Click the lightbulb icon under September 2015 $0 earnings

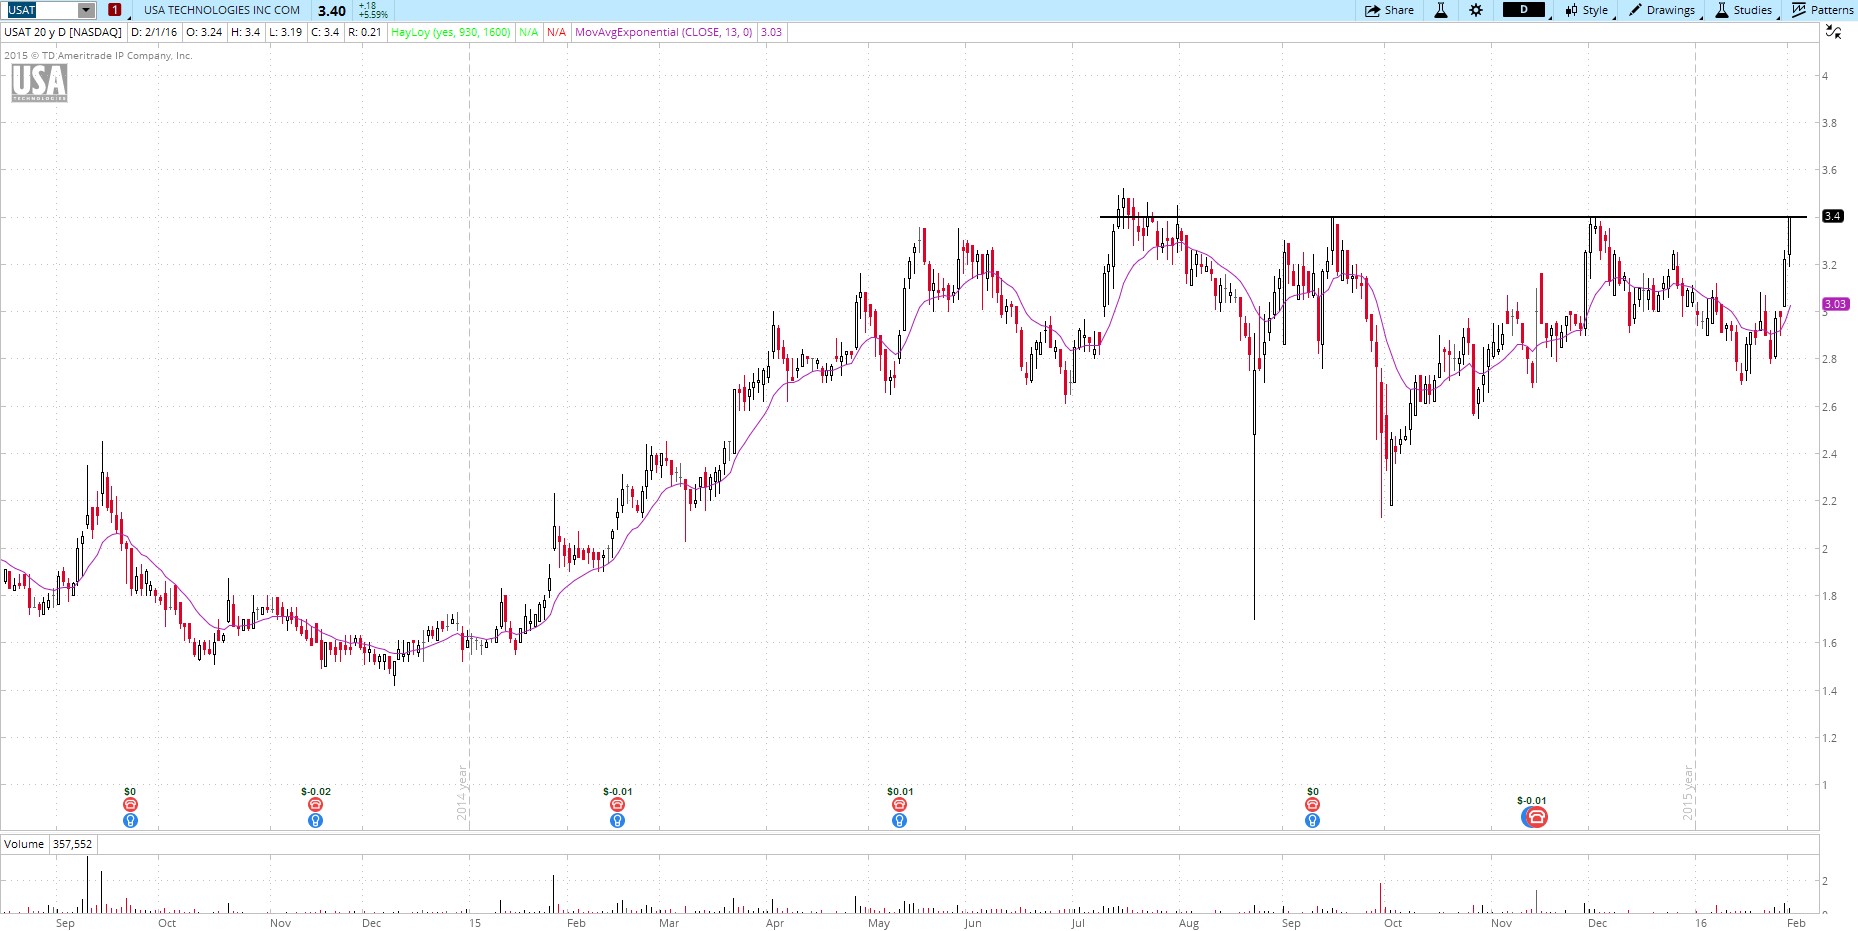click(x=1312, y=820)
